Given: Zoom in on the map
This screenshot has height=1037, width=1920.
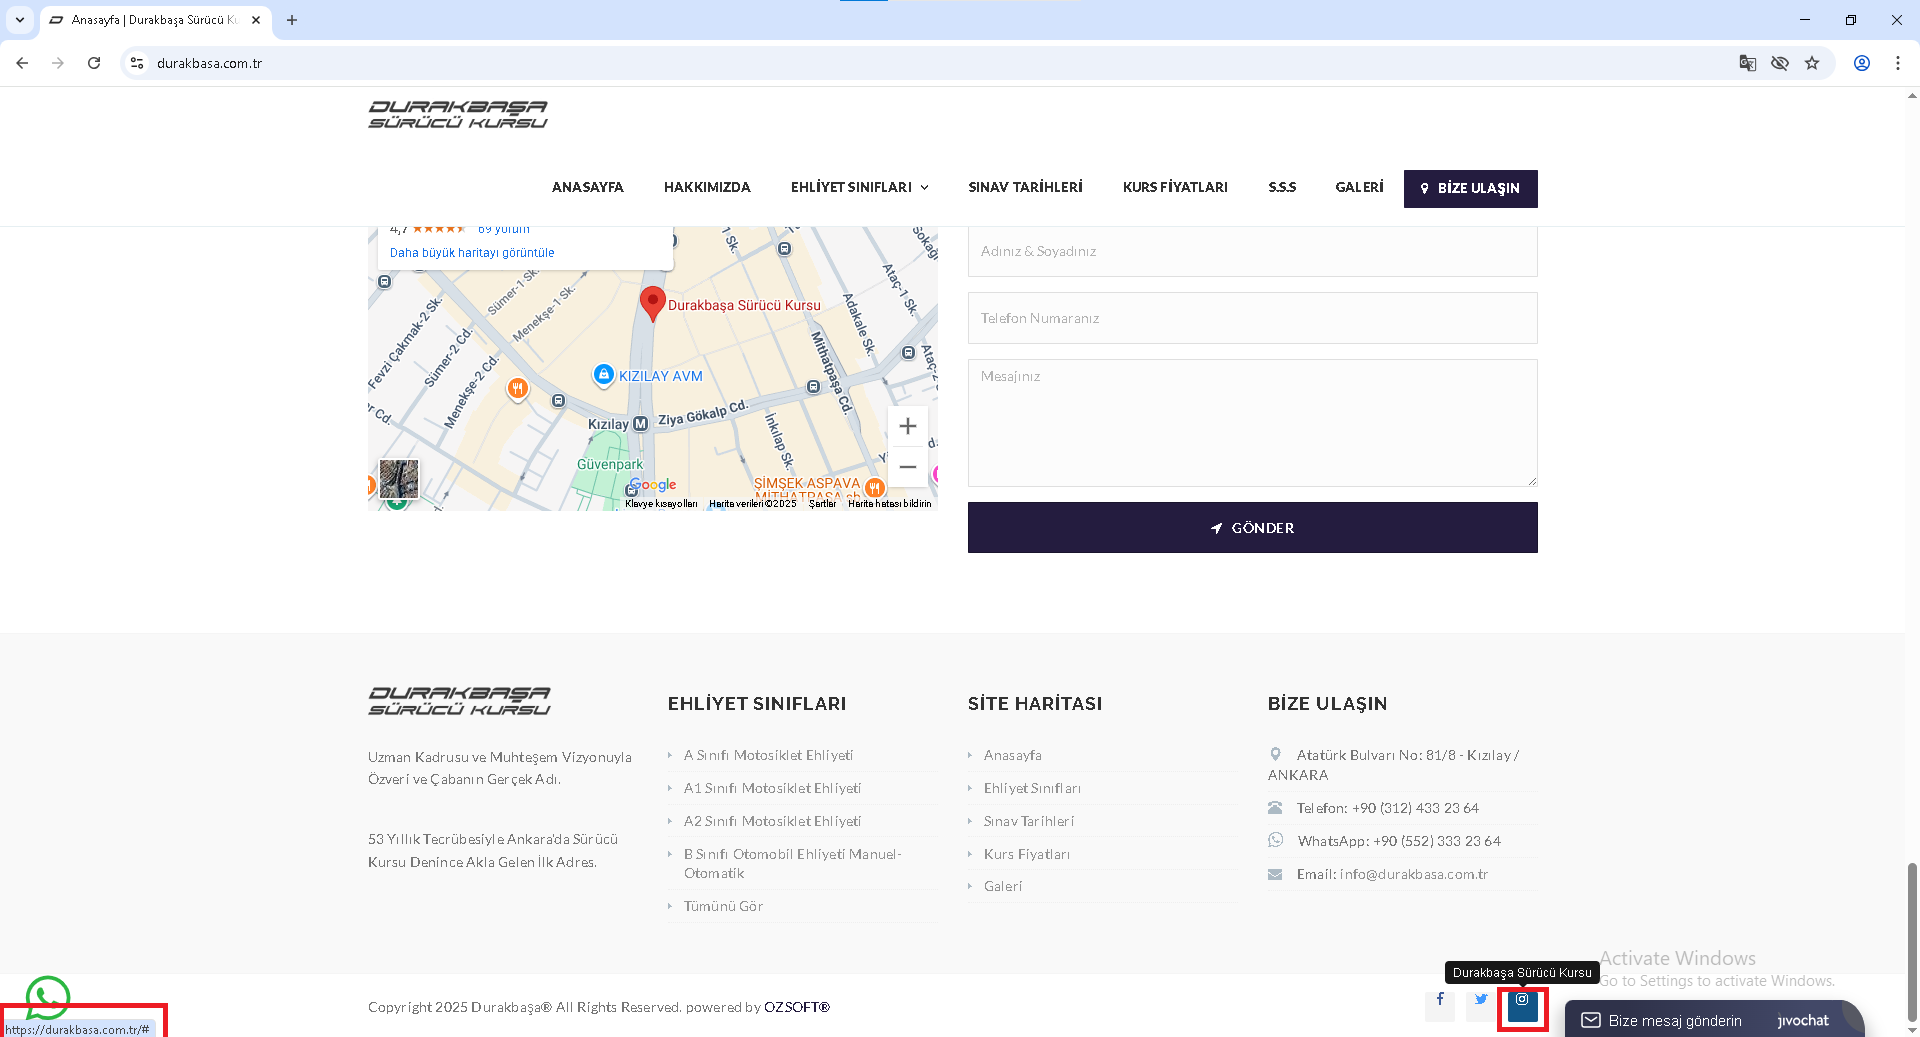Looking at the screenshot, I should (x=907, y=427).
